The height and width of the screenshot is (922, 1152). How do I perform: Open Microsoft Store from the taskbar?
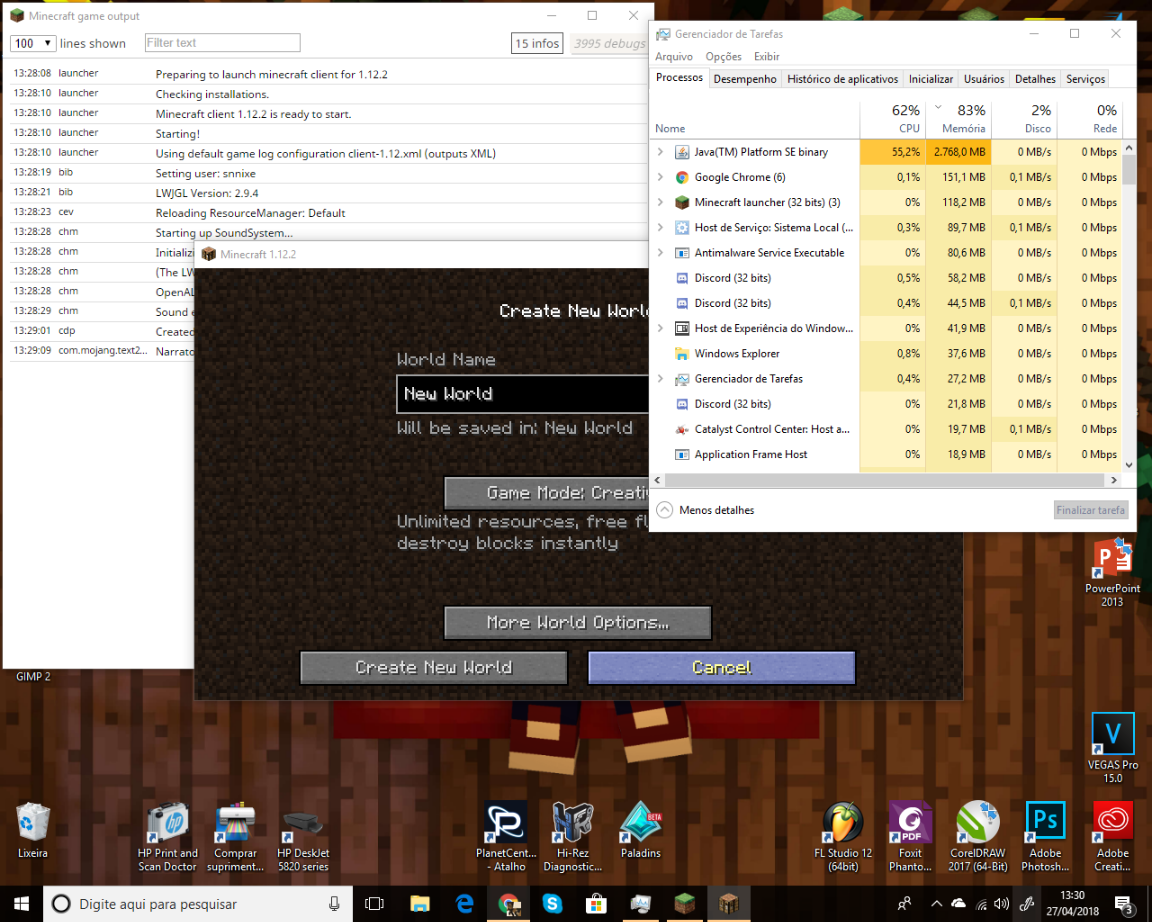coord(597,904)
